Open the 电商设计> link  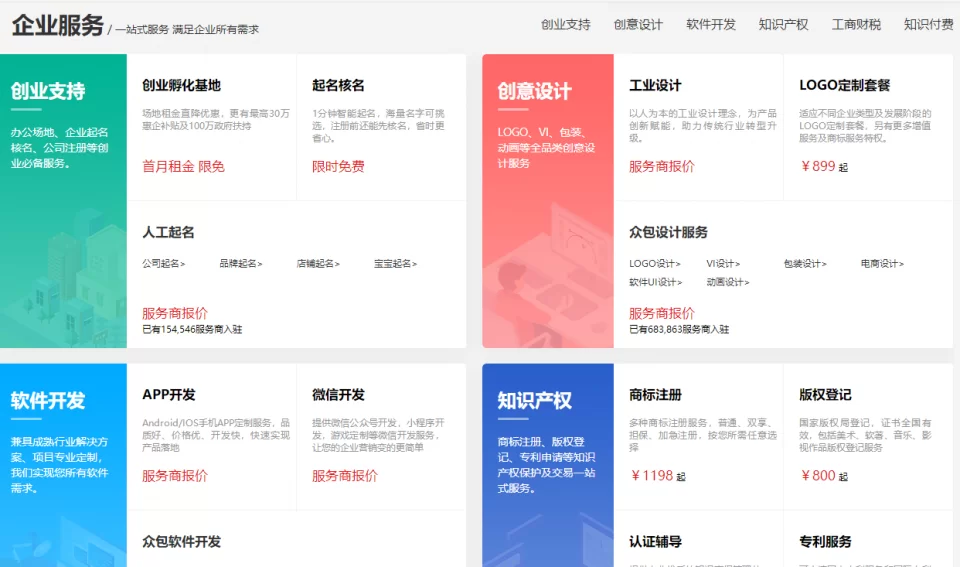[x=882, y=264]
